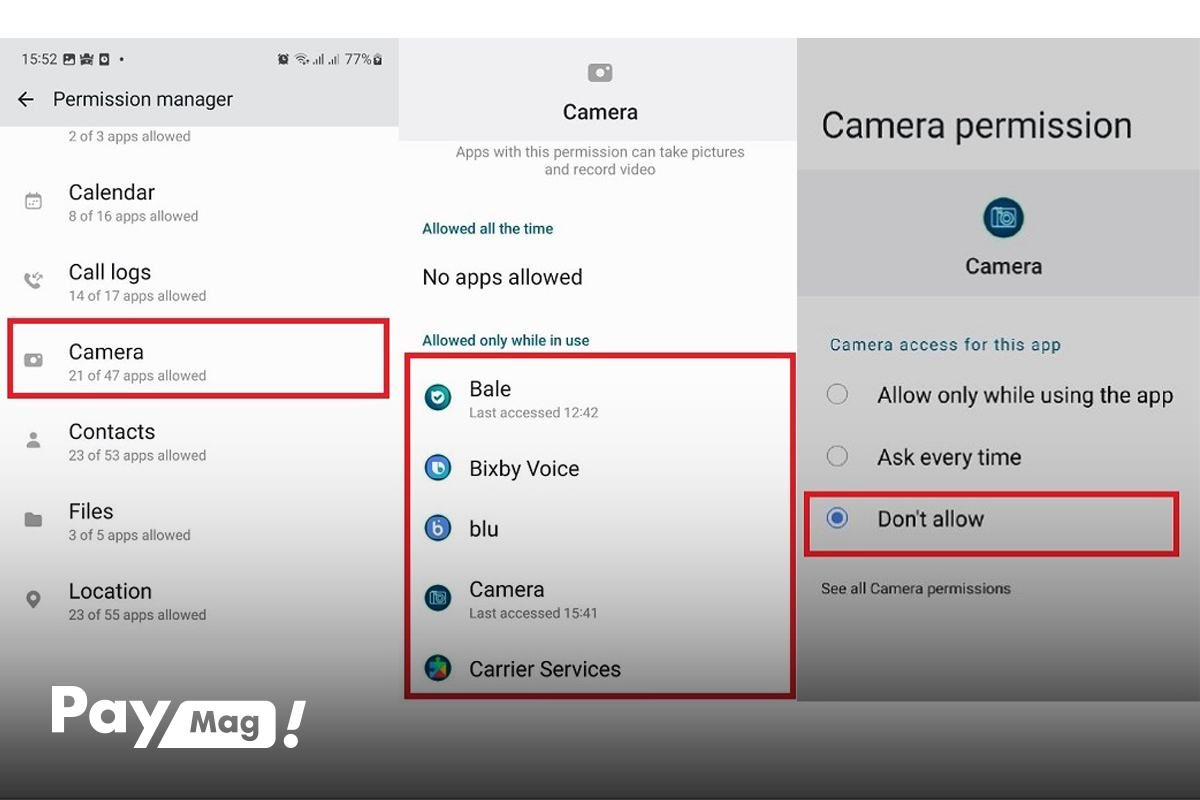This screenshot has width=1200, height=800.
Task: Tap the Bale app icon
Action: click(438, 398)
